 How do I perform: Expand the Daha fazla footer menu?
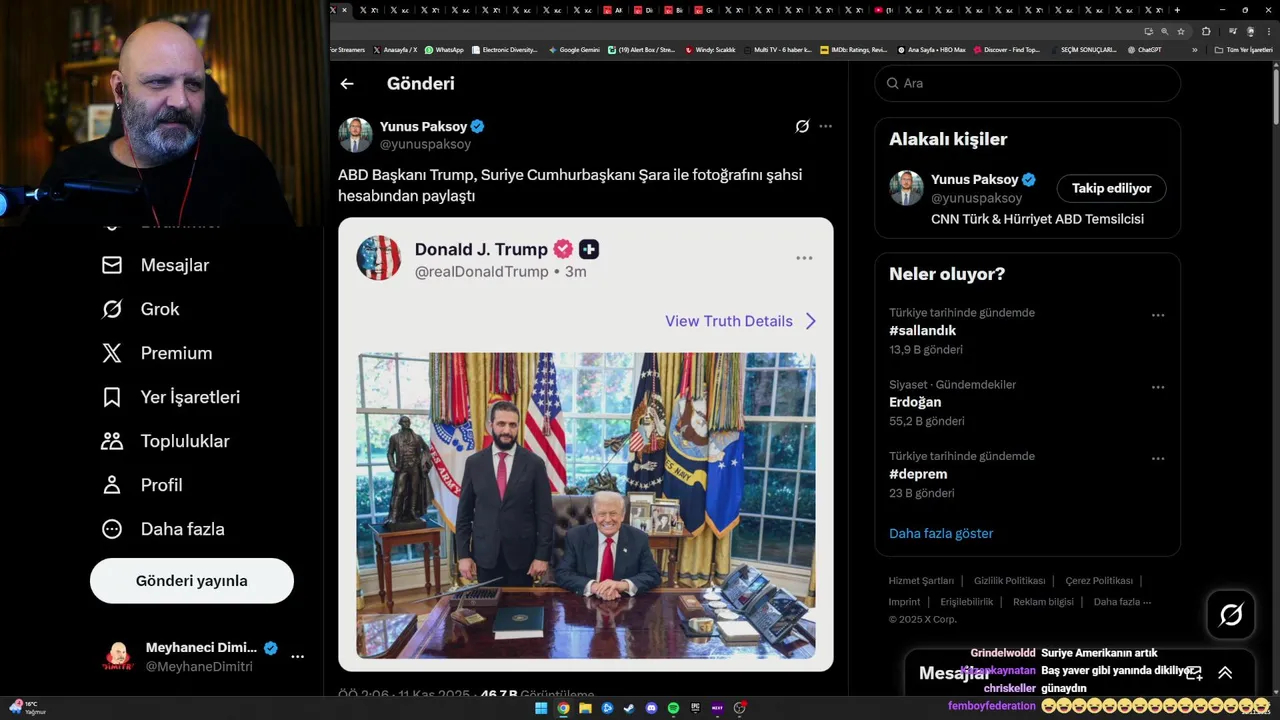pyautogui.click(x=1122, y=602)
